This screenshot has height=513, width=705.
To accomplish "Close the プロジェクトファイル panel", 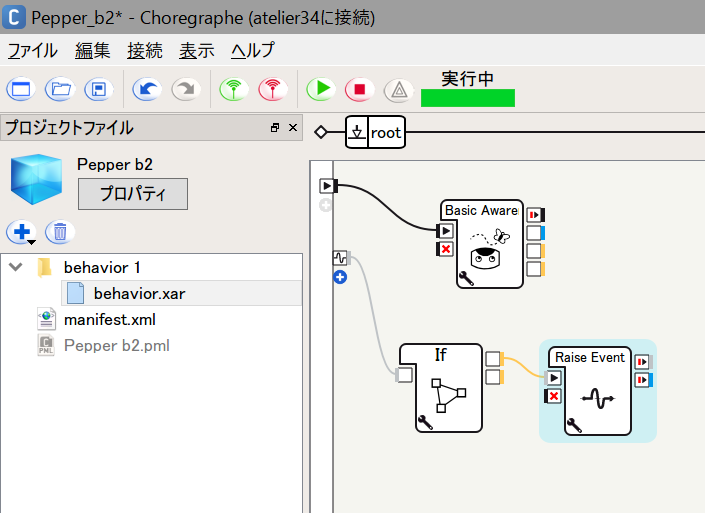I will tap(293, 128).
